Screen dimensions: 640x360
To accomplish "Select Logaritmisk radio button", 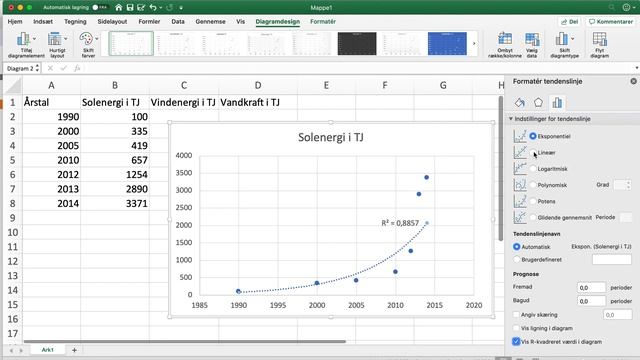I will tap(533, 169).
